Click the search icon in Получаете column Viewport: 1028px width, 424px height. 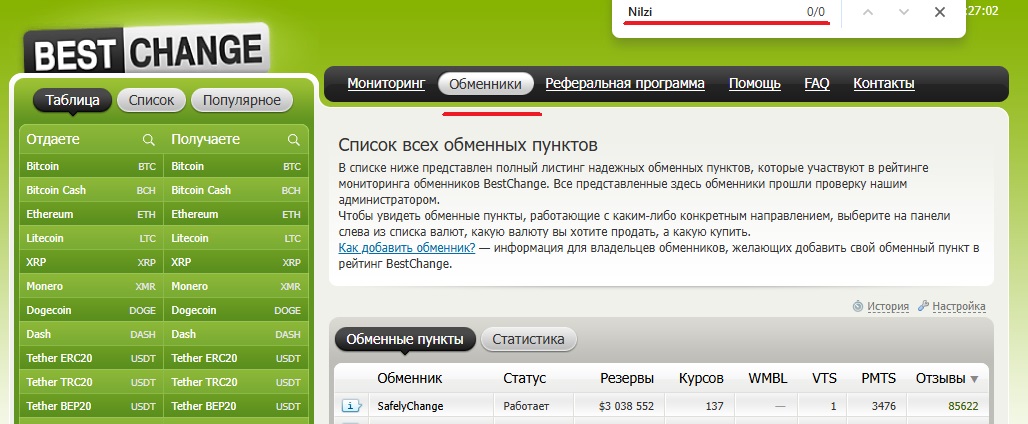294,140
